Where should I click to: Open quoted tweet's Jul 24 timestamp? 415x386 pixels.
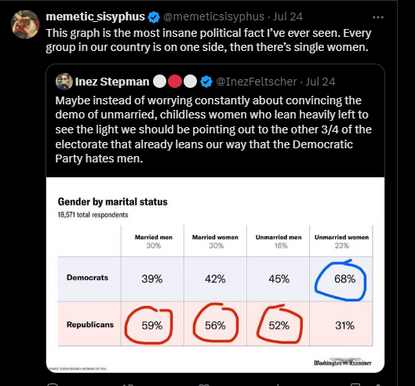pos(320,82)
